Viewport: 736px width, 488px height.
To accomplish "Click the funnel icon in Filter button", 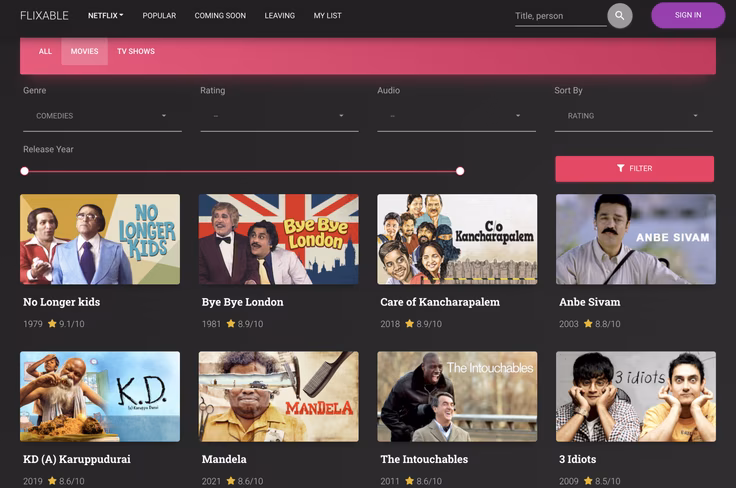I will tap(621, 168).
